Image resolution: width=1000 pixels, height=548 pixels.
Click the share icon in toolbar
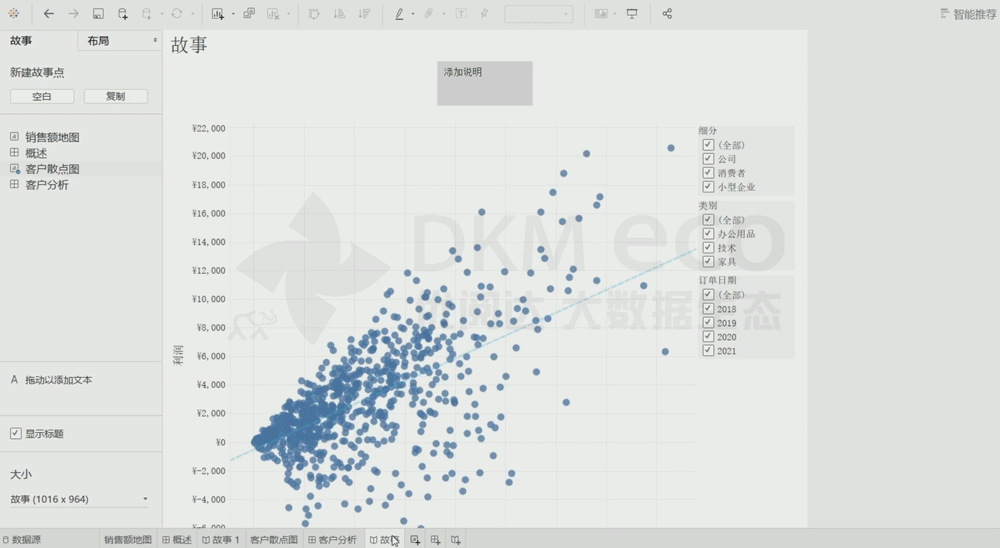tap(667, 14)
